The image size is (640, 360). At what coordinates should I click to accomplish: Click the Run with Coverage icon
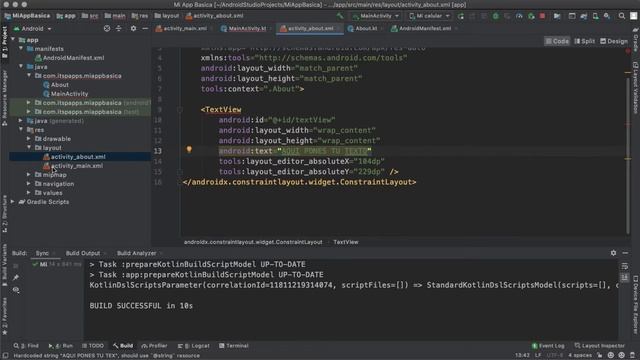click(507, 16)
